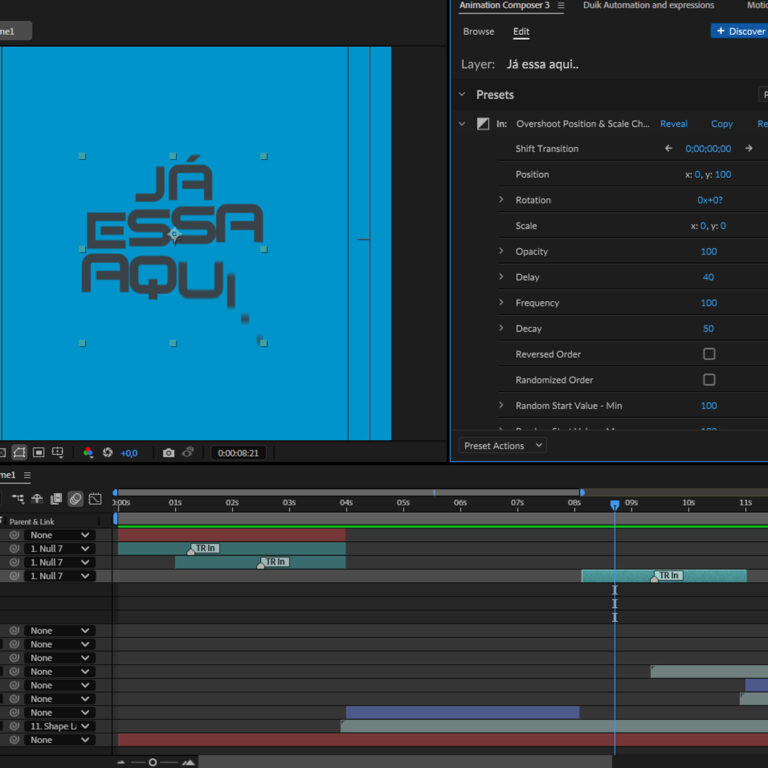This screenshot has height=768, width=768.
Task: Open the Preset Actions dropdown
Action: (502, 446)
